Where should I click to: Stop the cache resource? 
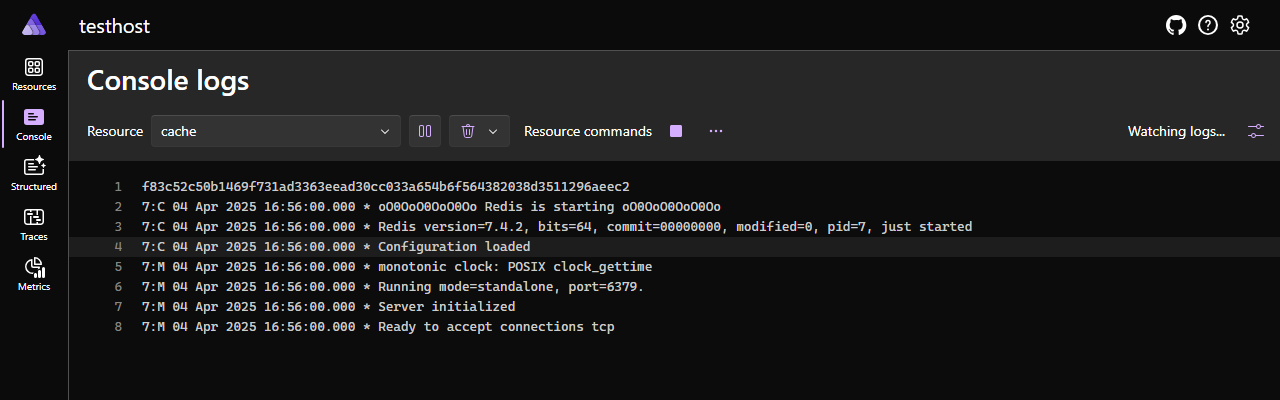click(x=676, y=131)
